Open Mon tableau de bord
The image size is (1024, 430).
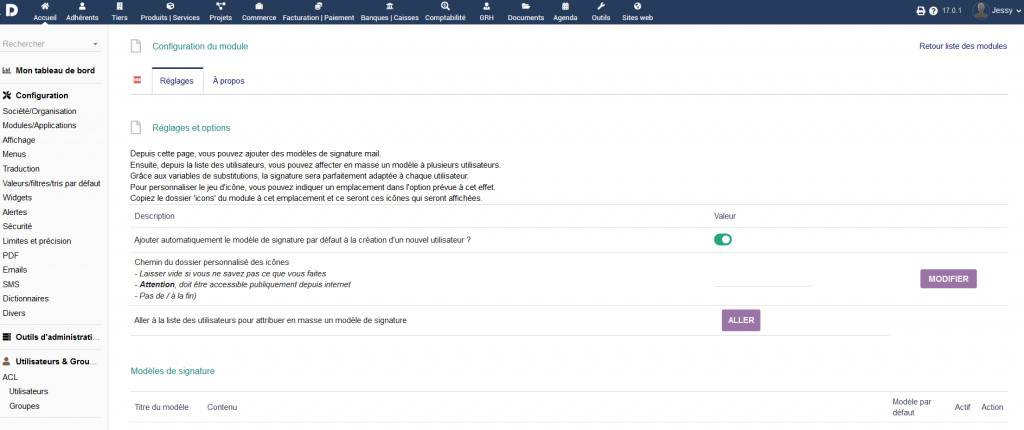[55, 71]
